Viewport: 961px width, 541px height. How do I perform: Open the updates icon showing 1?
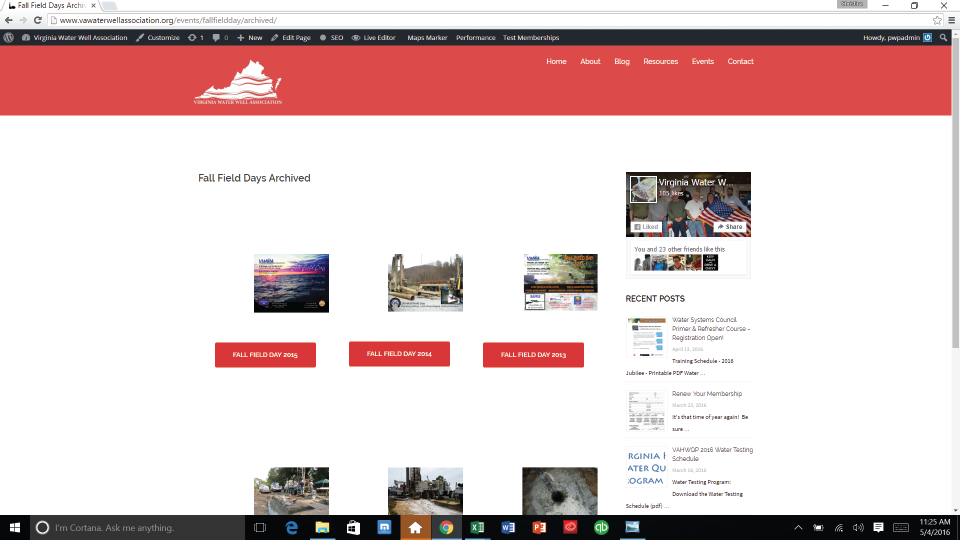coord(196,37)
